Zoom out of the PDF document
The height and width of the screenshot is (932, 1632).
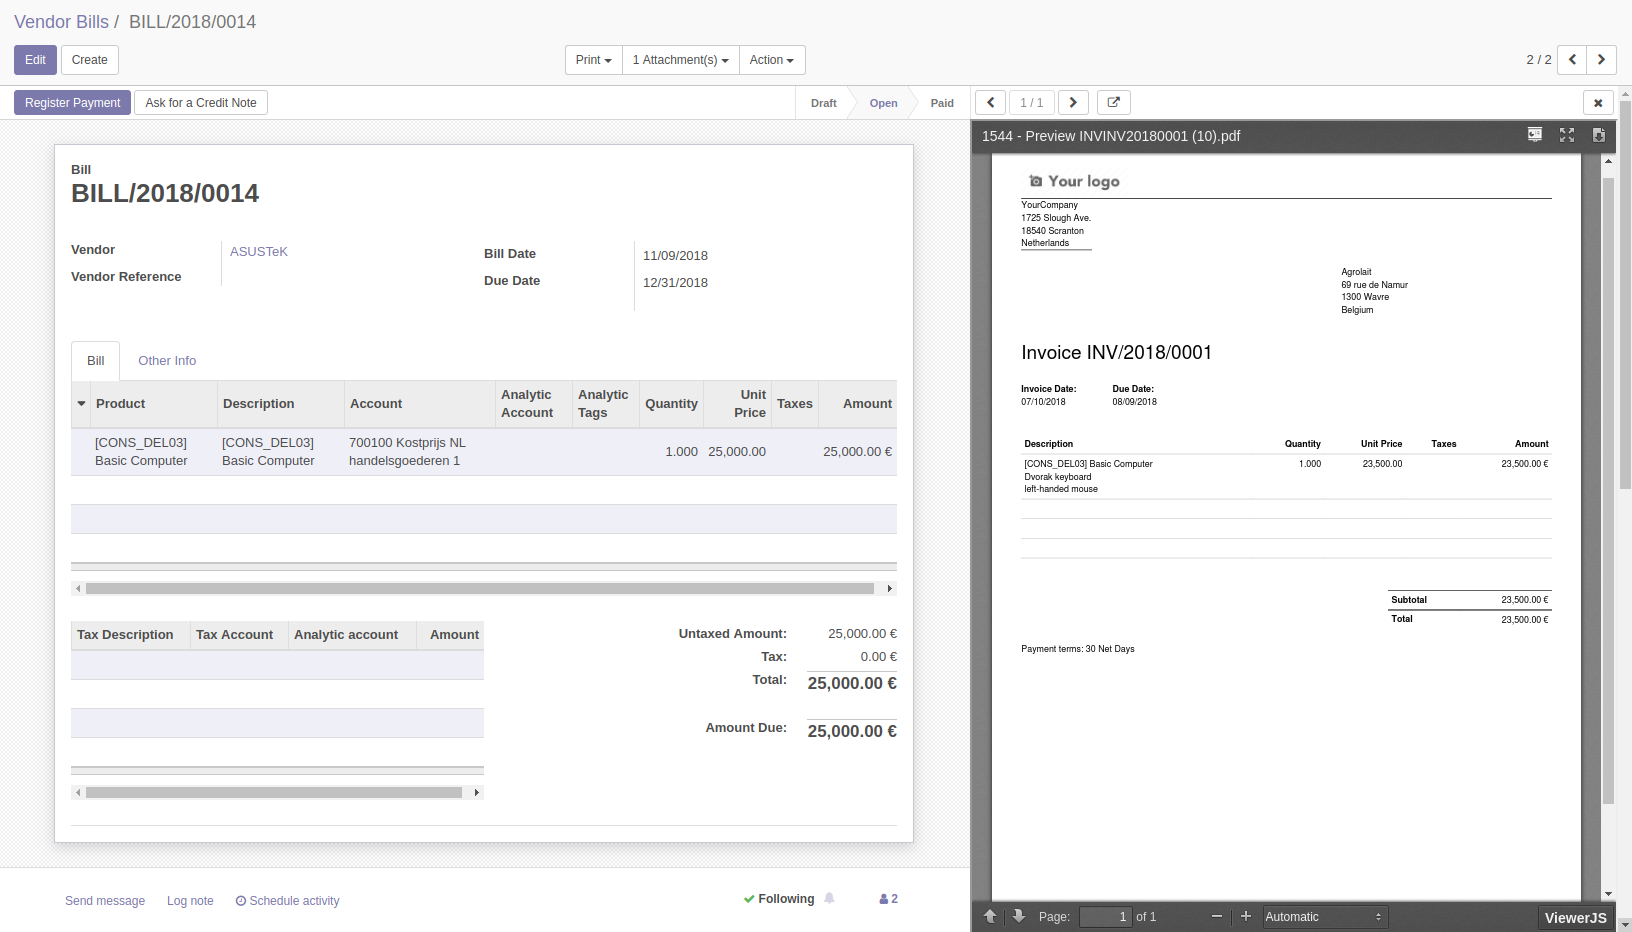1217,916
